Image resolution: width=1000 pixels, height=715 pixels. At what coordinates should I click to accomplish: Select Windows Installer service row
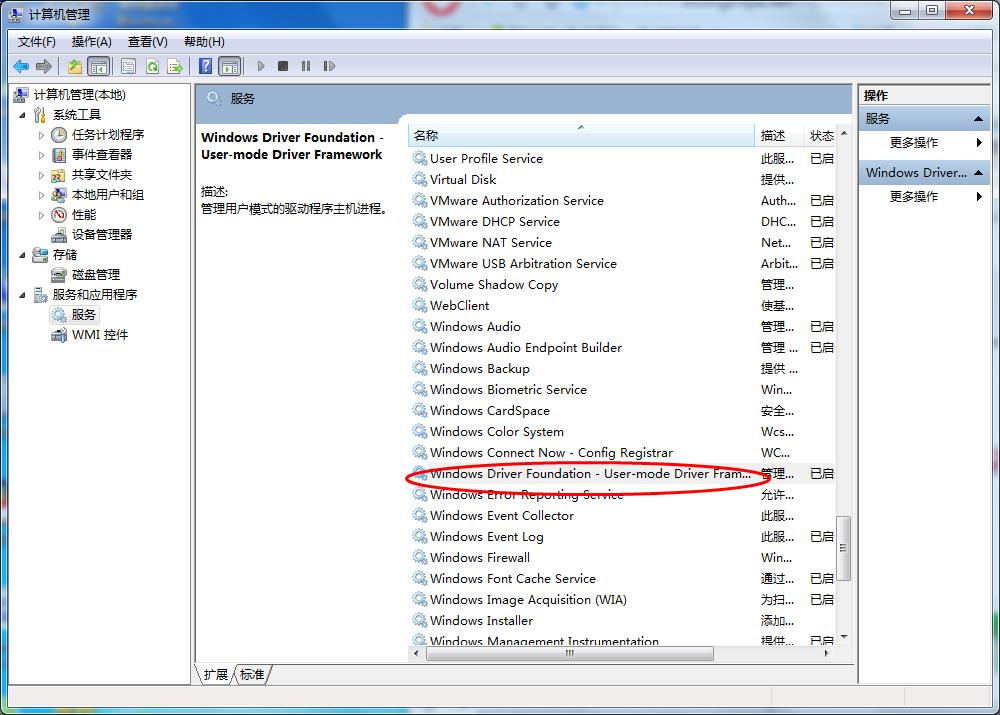622,621
